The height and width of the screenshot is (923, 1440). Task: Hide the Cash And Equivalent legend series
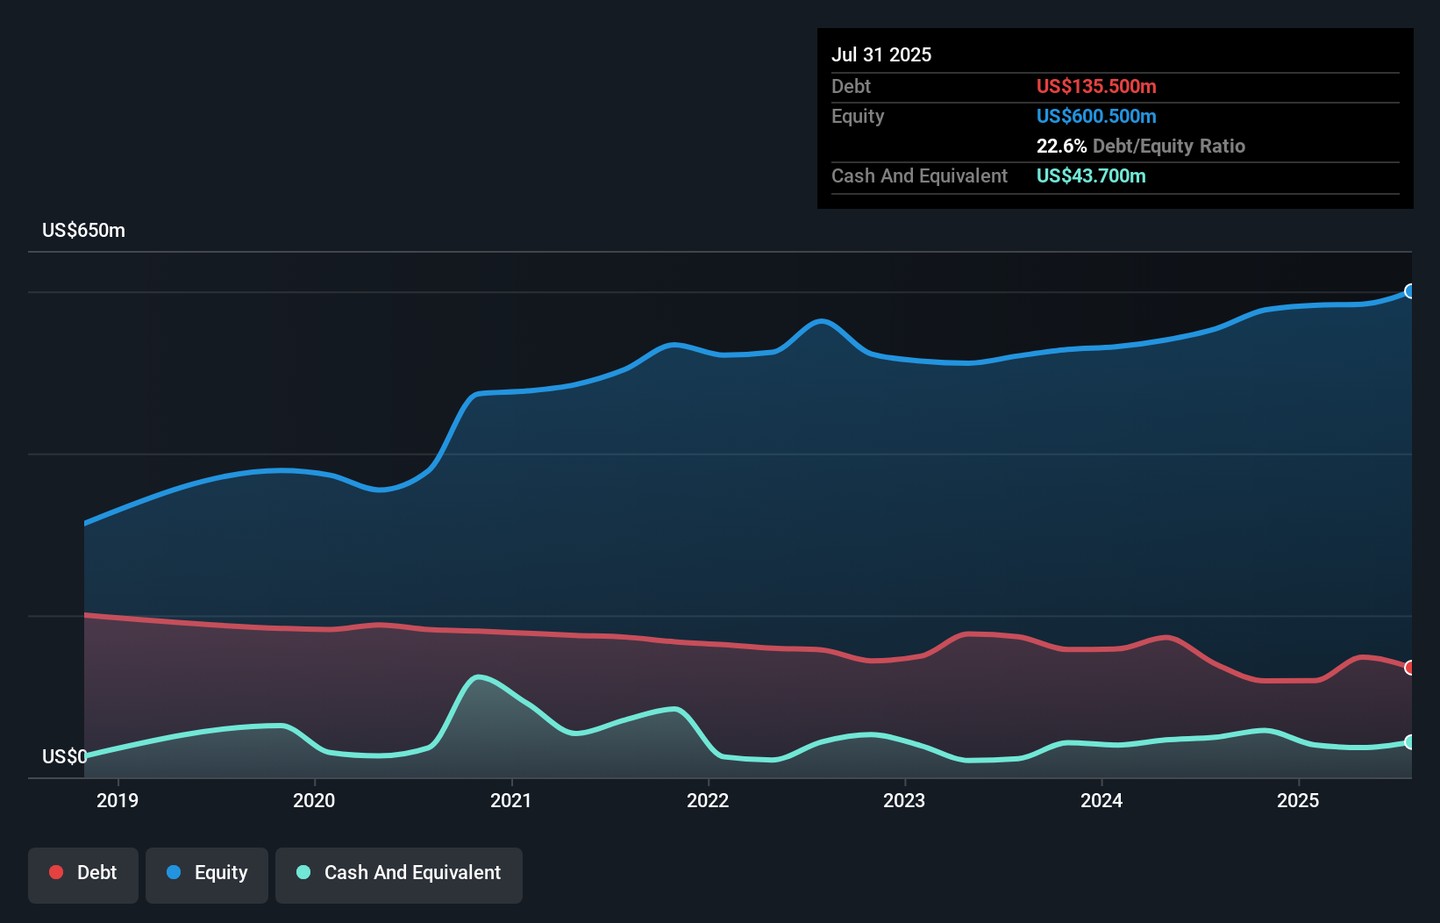[x=399, y=873]
